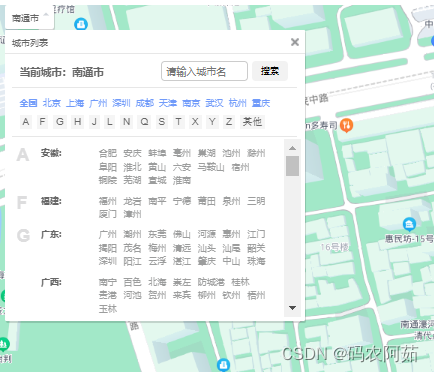Pick 合肥 under 安徽
Viewport: 434px width, 372px height.
tap(108, 153)
